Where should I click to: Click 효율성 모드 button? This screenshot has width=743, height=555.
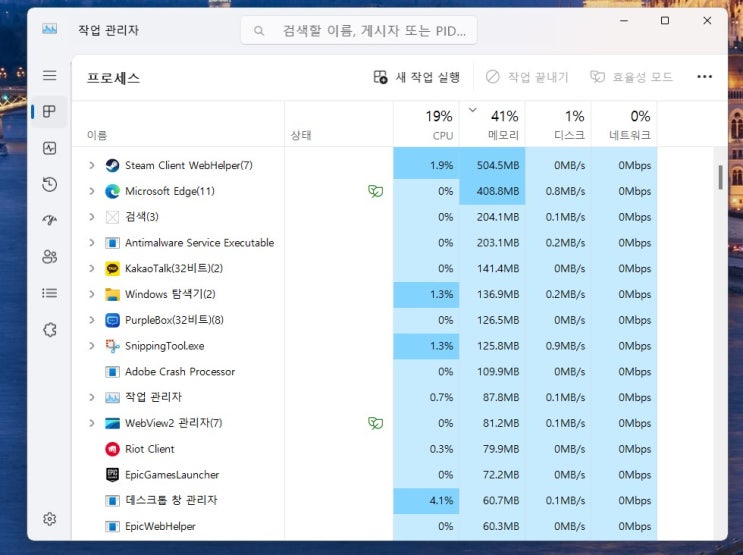(631, 77)
